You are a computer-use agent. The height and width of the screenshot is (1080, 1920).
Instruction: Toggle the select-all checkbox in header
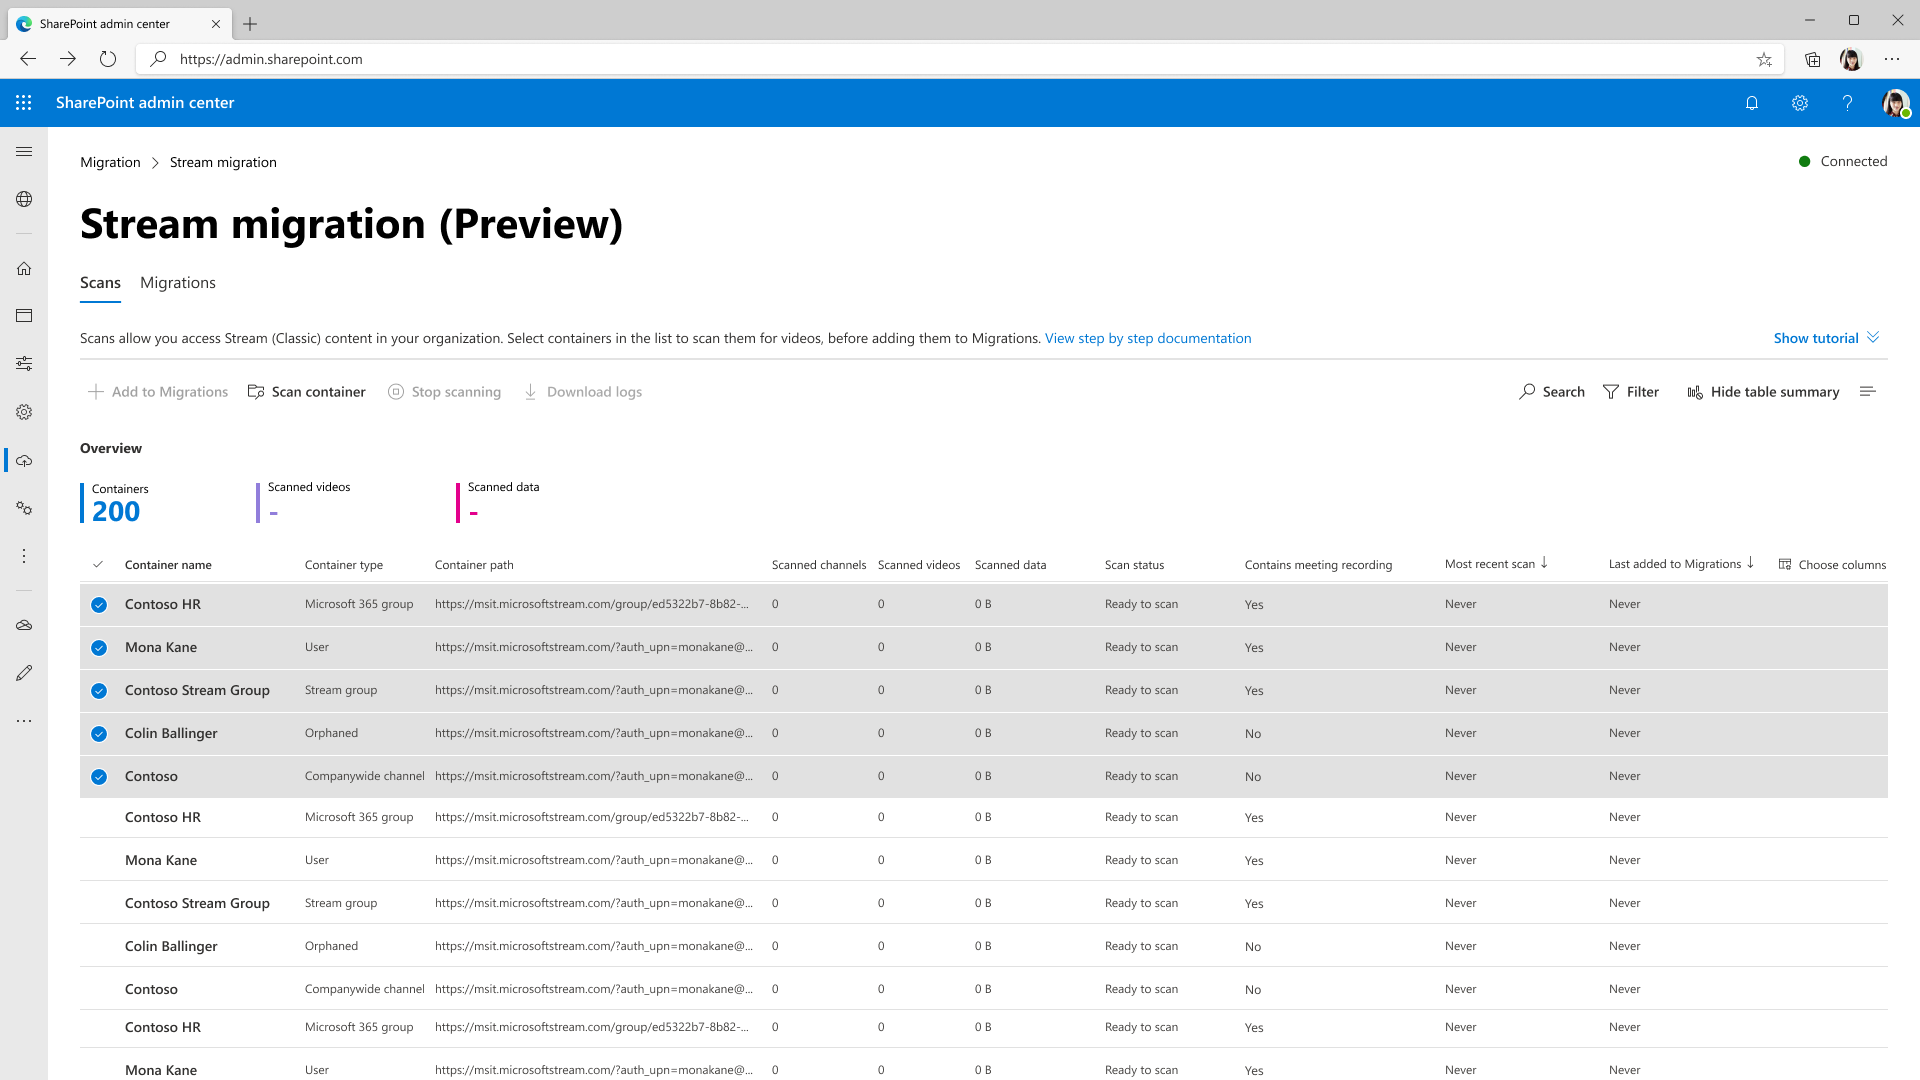99,564
